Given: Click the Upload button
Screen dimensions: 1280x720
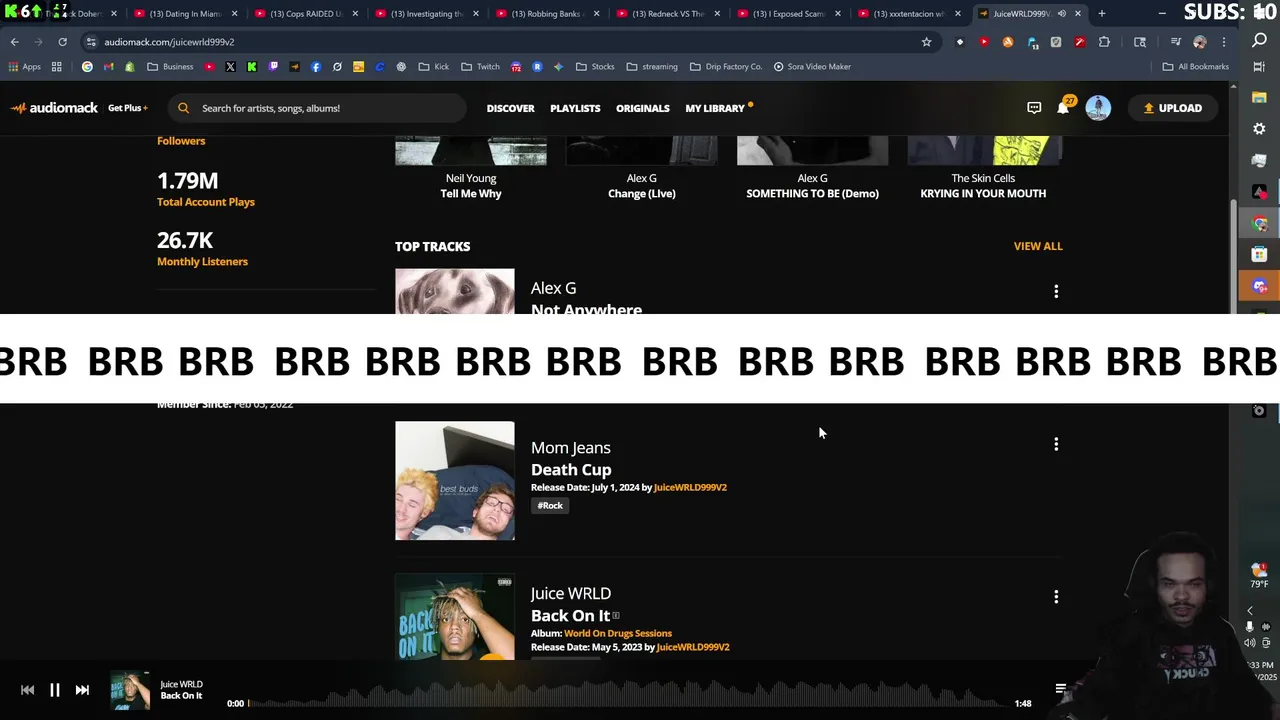Looking at the screenshot, I should coord(1173,108).
